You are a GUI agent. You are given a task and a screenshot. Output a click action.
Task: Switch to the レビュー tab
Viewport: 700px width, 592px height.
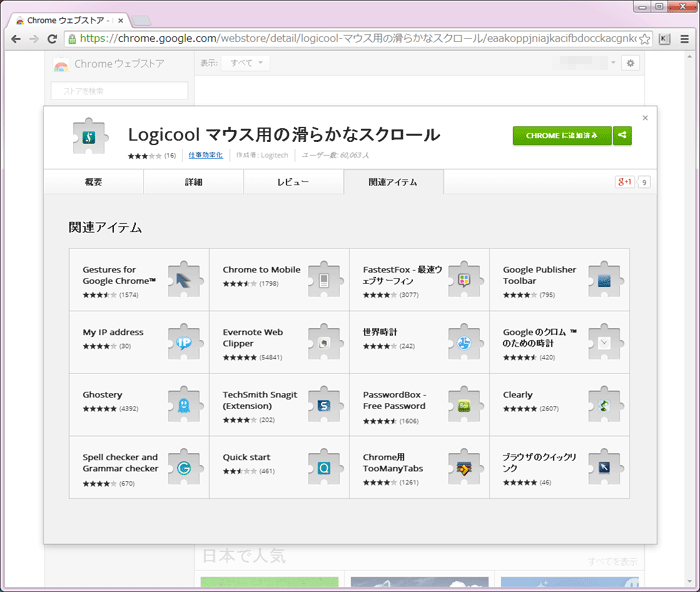(293, 182)
